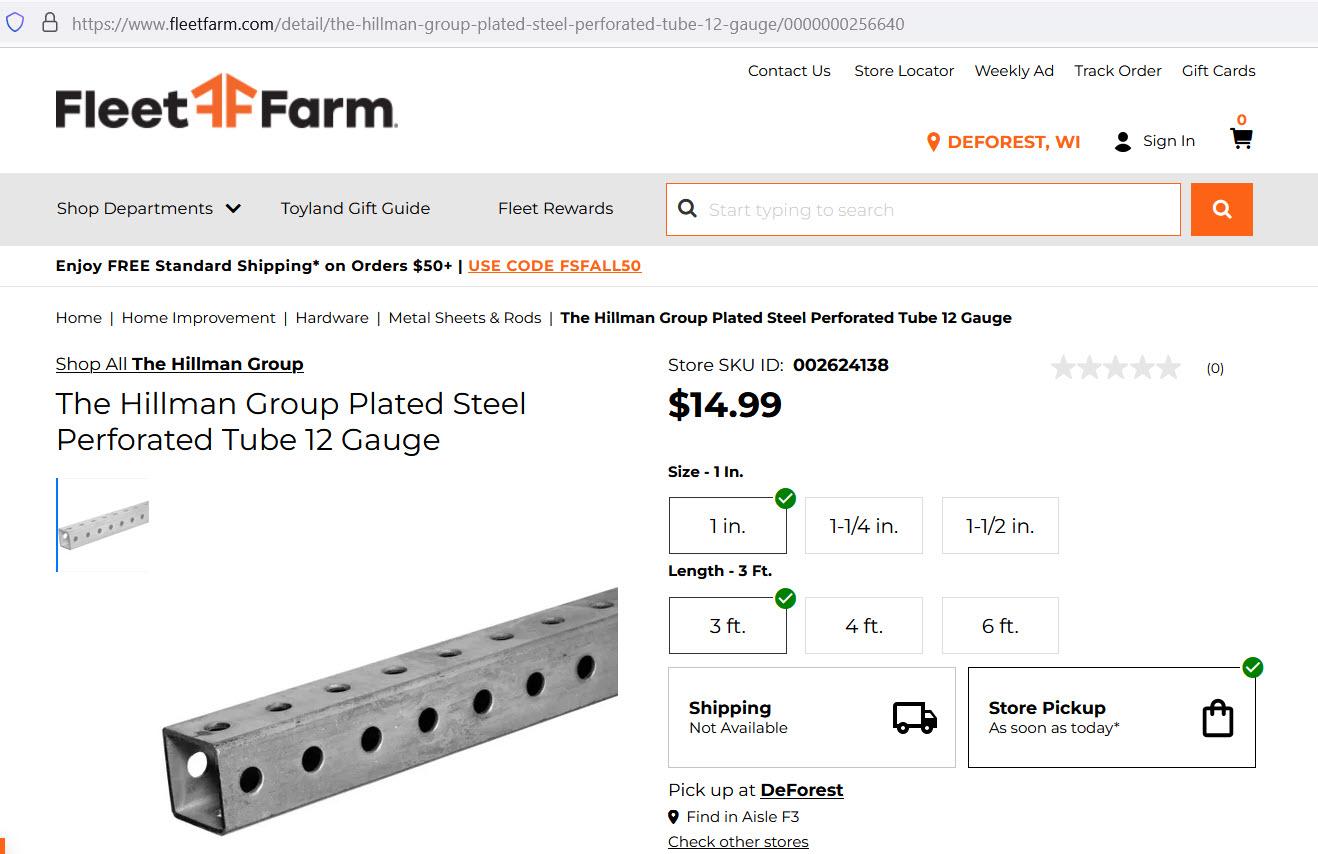Screen dimensions: 1318x854
Task: Expand the Shop Departments menu
Action: pos(148,209)
